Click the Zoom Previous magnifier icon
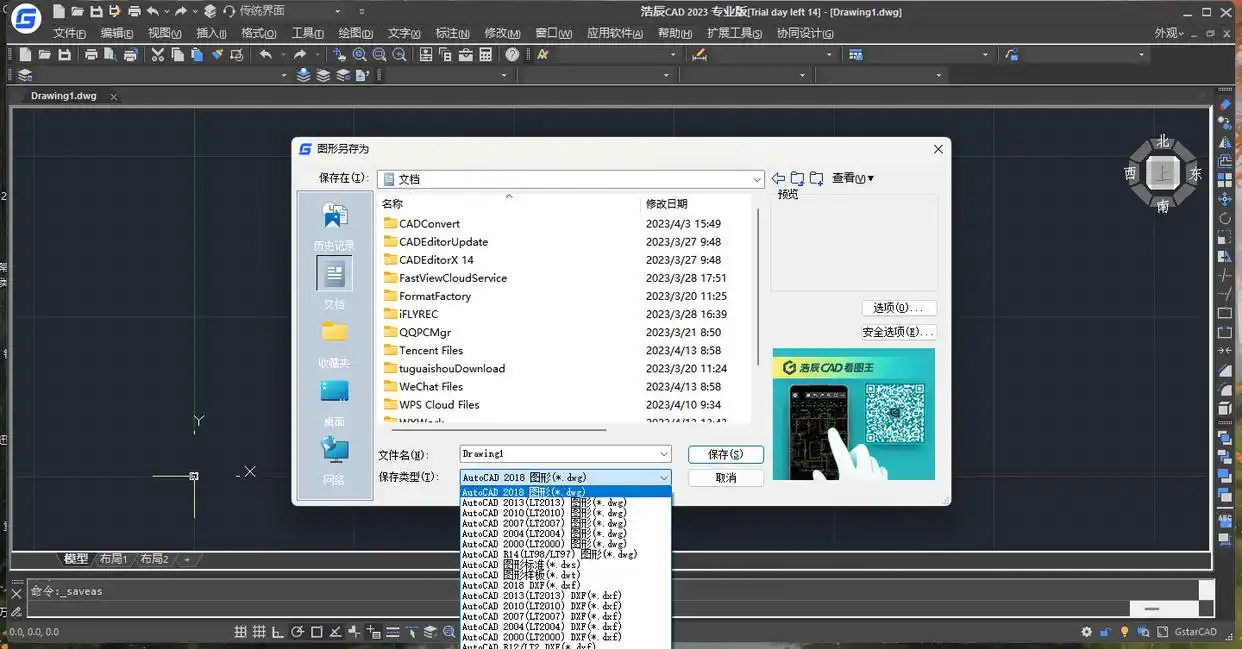Viewport: 1242px width, 649px height. (399, 54)
